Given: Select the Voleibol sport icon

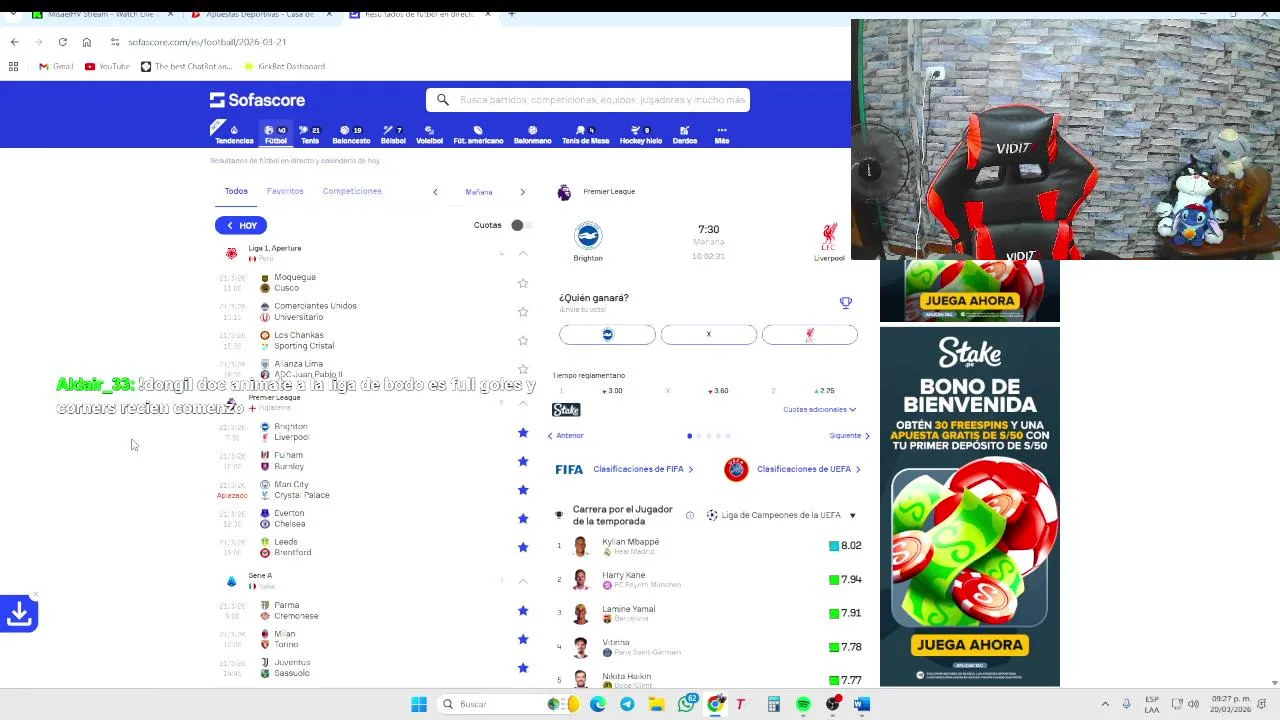Looking at the screenshot, I should [x=429, y=134].
